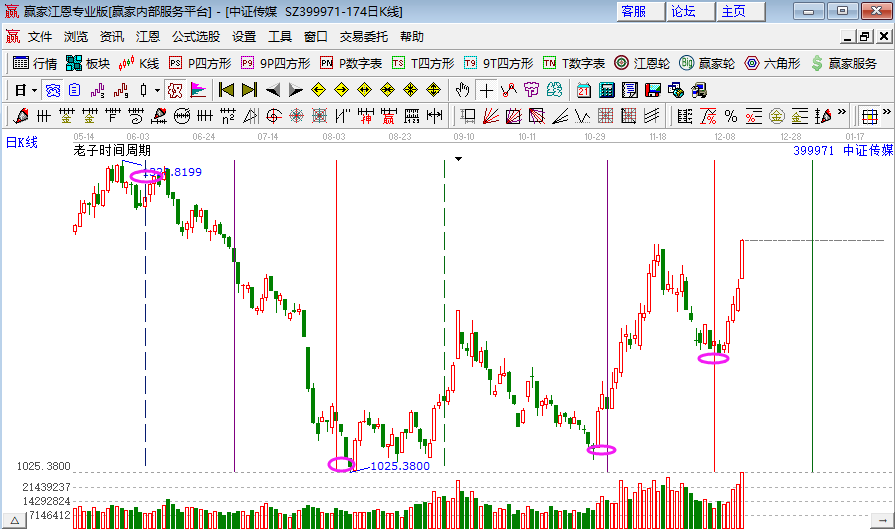Click the red 赢 ruler icon
The height and width of the screenshot is (529, 895).
(388, 116)
